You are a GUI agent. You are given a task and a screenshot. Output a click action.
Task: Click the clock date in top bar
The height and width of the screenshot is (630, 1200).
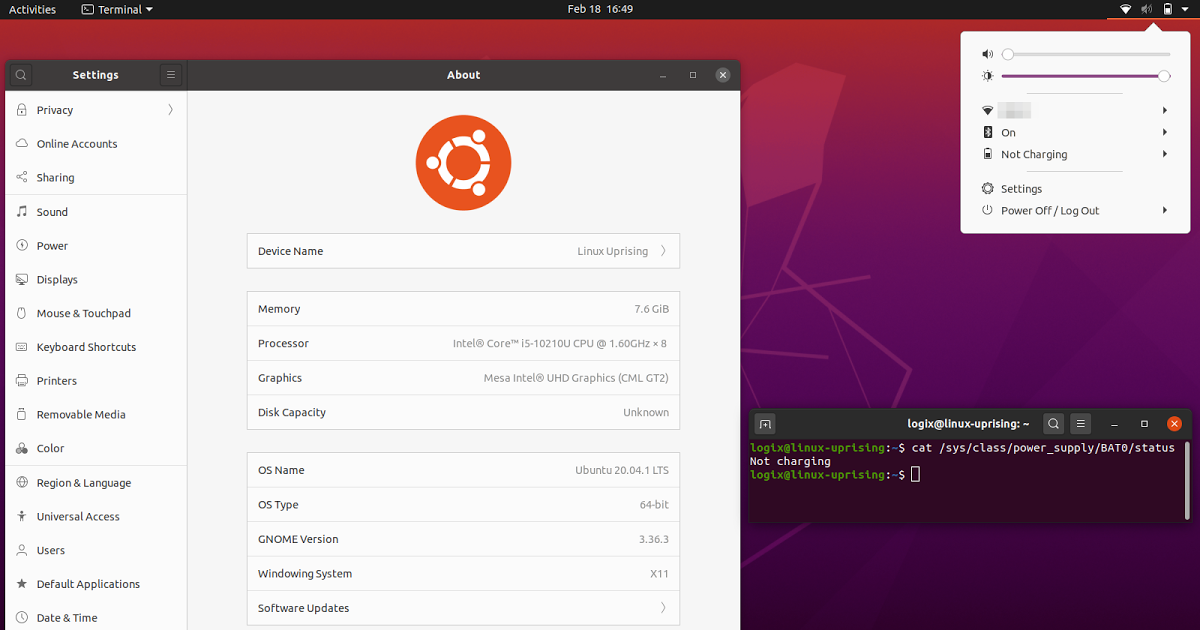(x=600, y=9)
